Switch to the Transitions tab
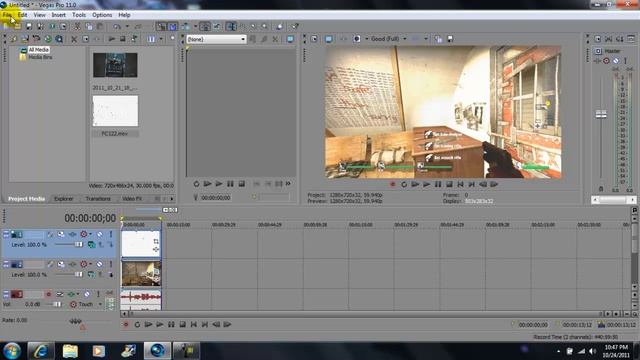The height and width of the screenshot is (360, 640). coord(98,199)
